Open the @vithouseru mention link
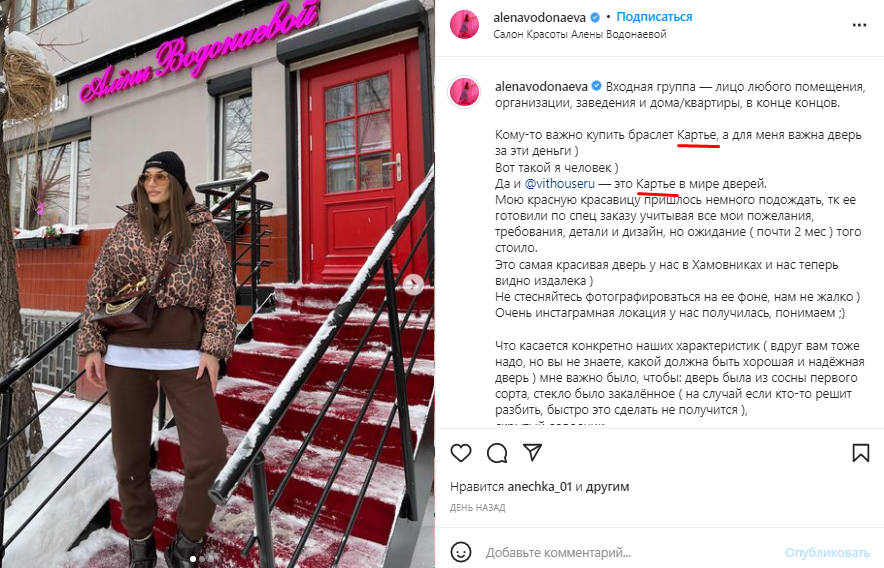The height and width of the screenshot is (568, 884). click(559, 184)
